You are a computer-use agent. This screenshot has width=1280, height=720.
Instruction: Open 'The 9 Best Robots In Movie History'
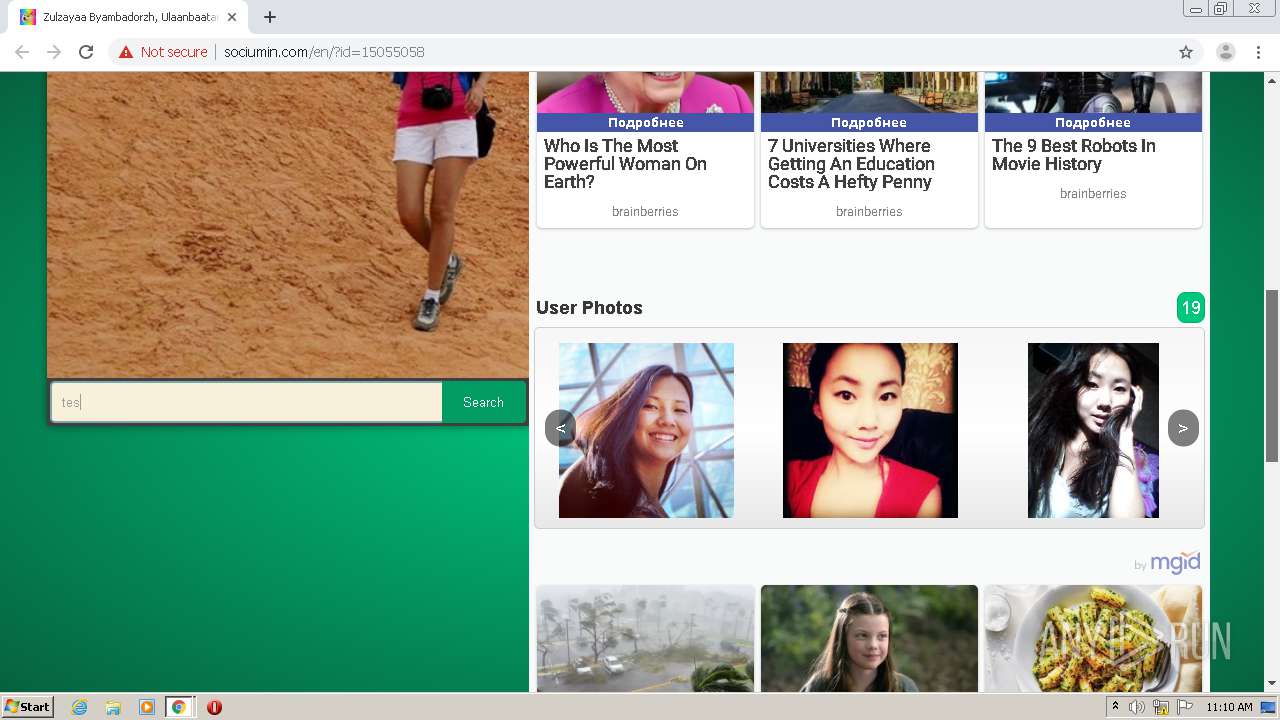click(x=1074, y=155)
